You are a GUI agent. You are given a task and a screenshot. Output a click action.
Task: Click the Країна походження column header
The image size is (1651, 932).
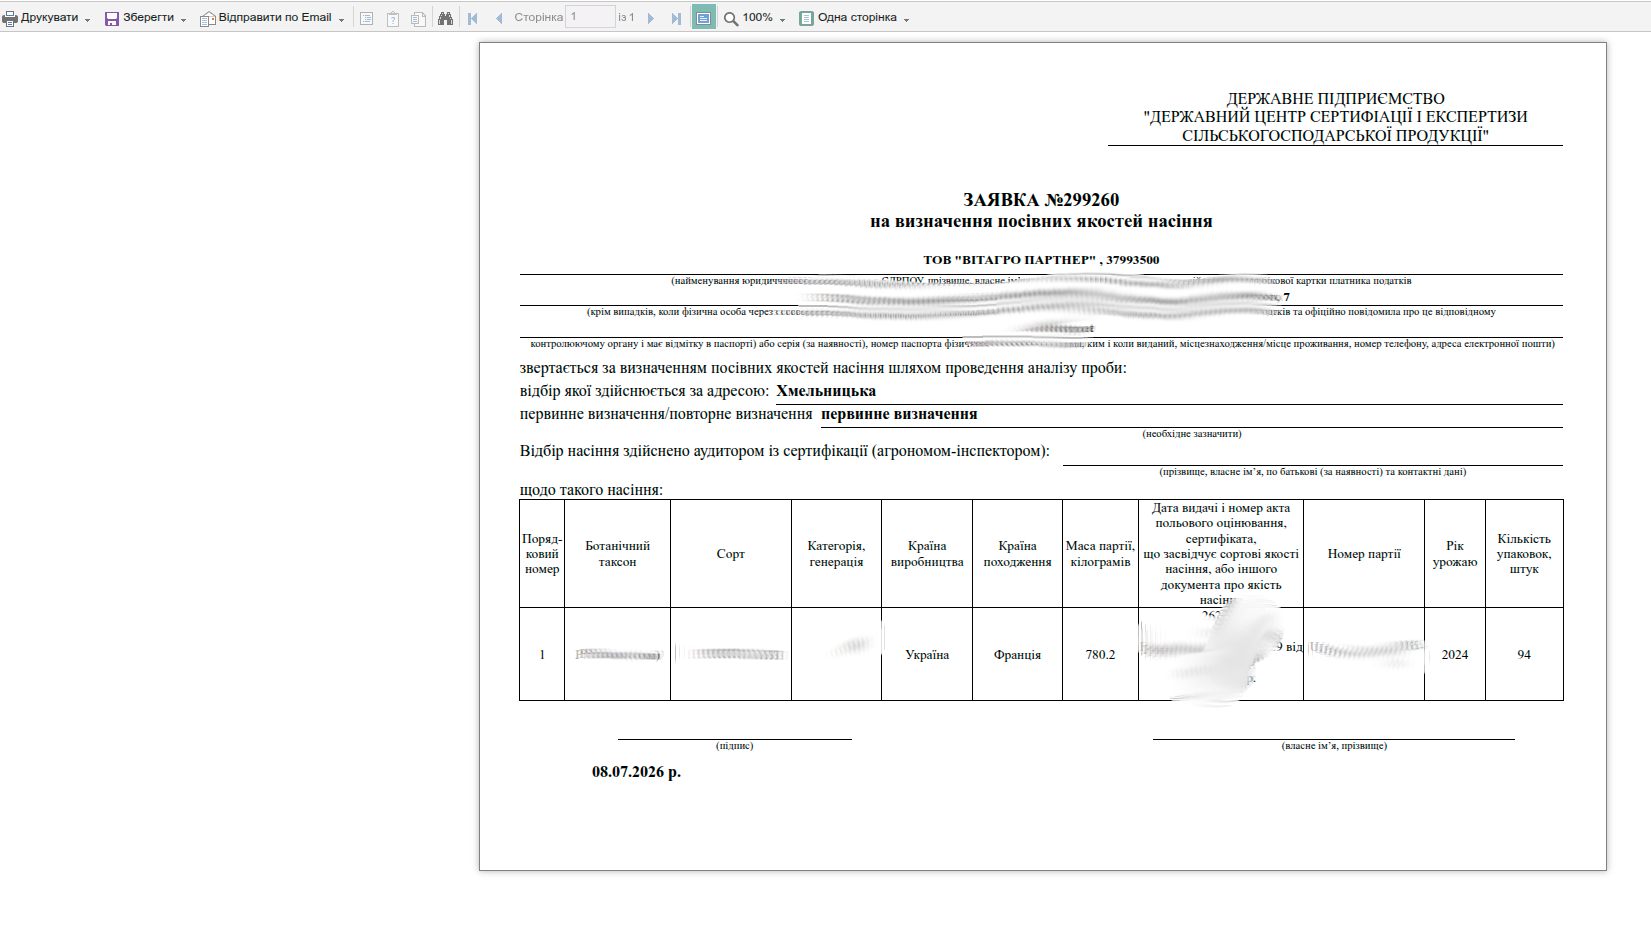pos(1017,554)
